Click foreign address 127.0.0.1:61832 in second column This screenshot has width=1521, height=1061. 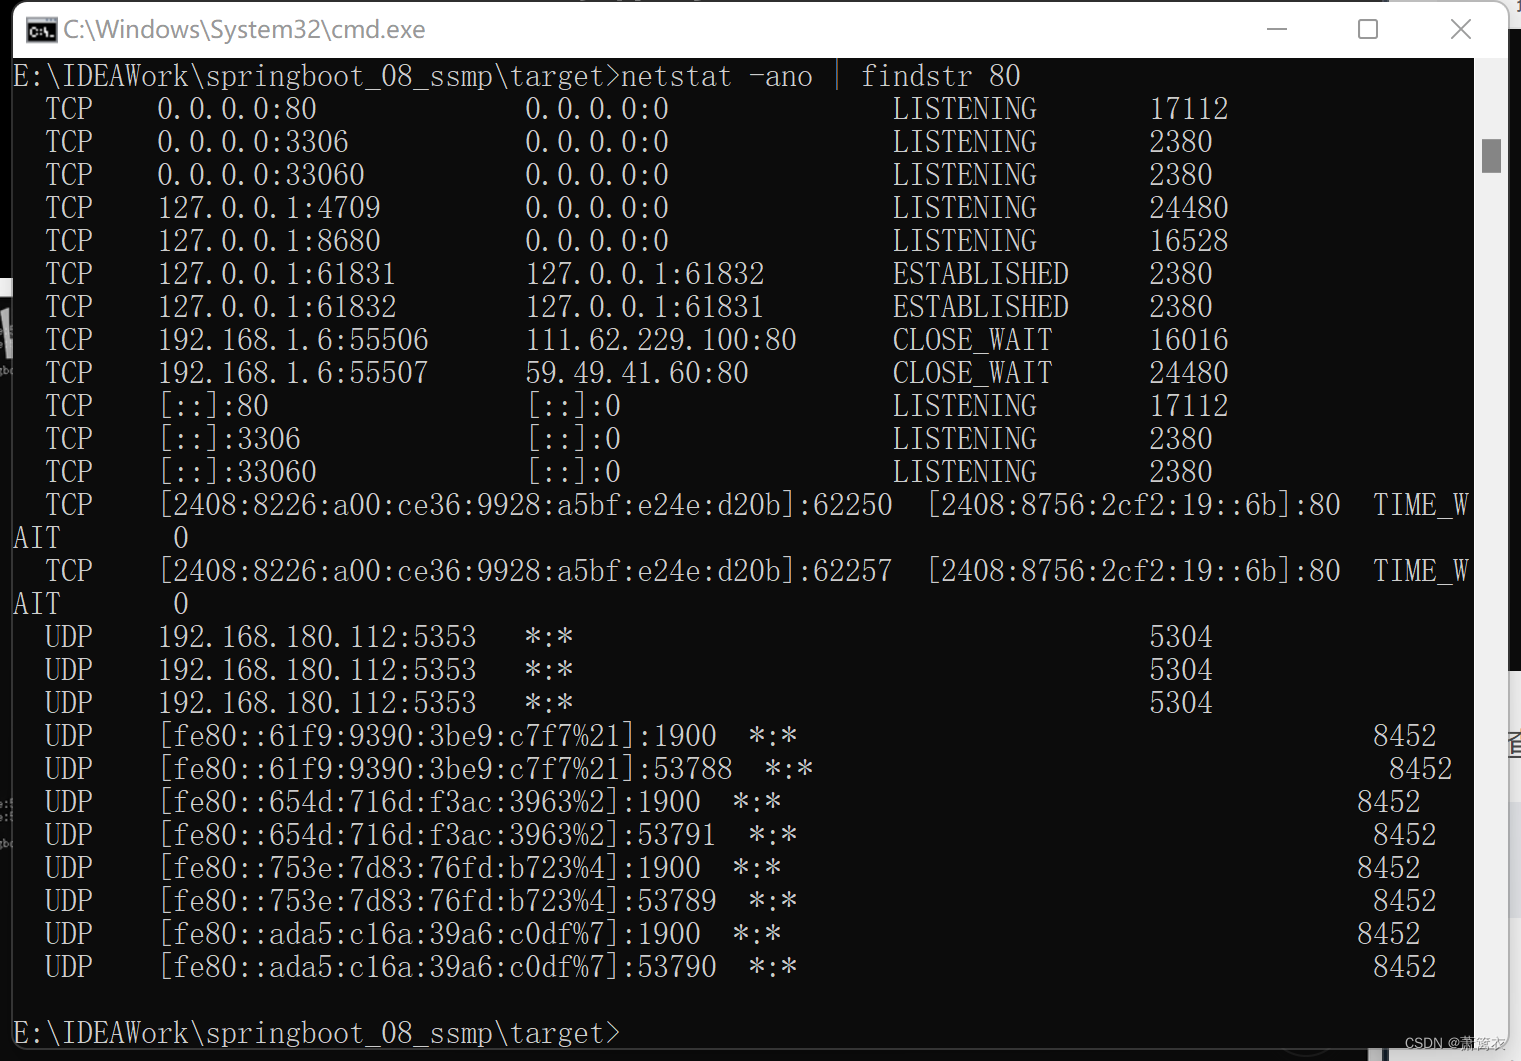point(645,274)
